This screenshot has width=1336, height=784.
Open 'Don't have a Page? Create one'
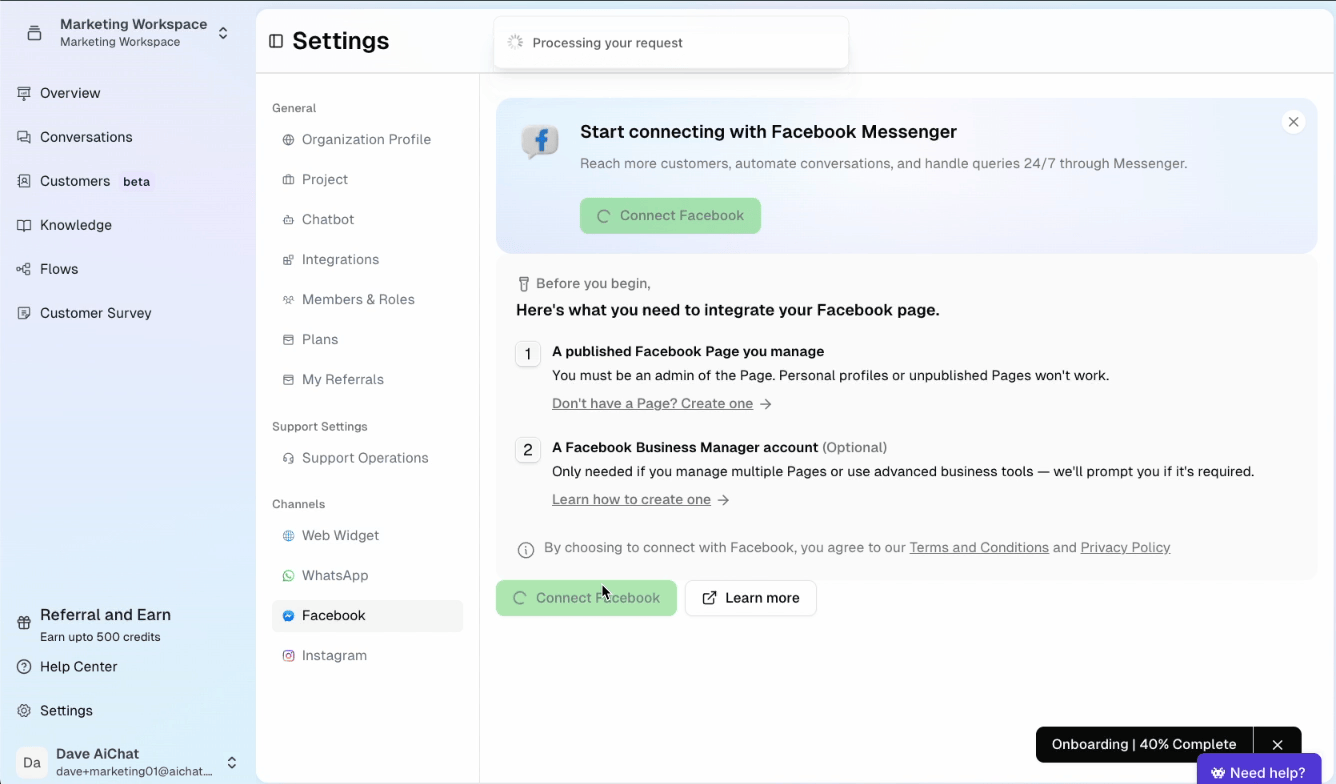coord(652,403)
